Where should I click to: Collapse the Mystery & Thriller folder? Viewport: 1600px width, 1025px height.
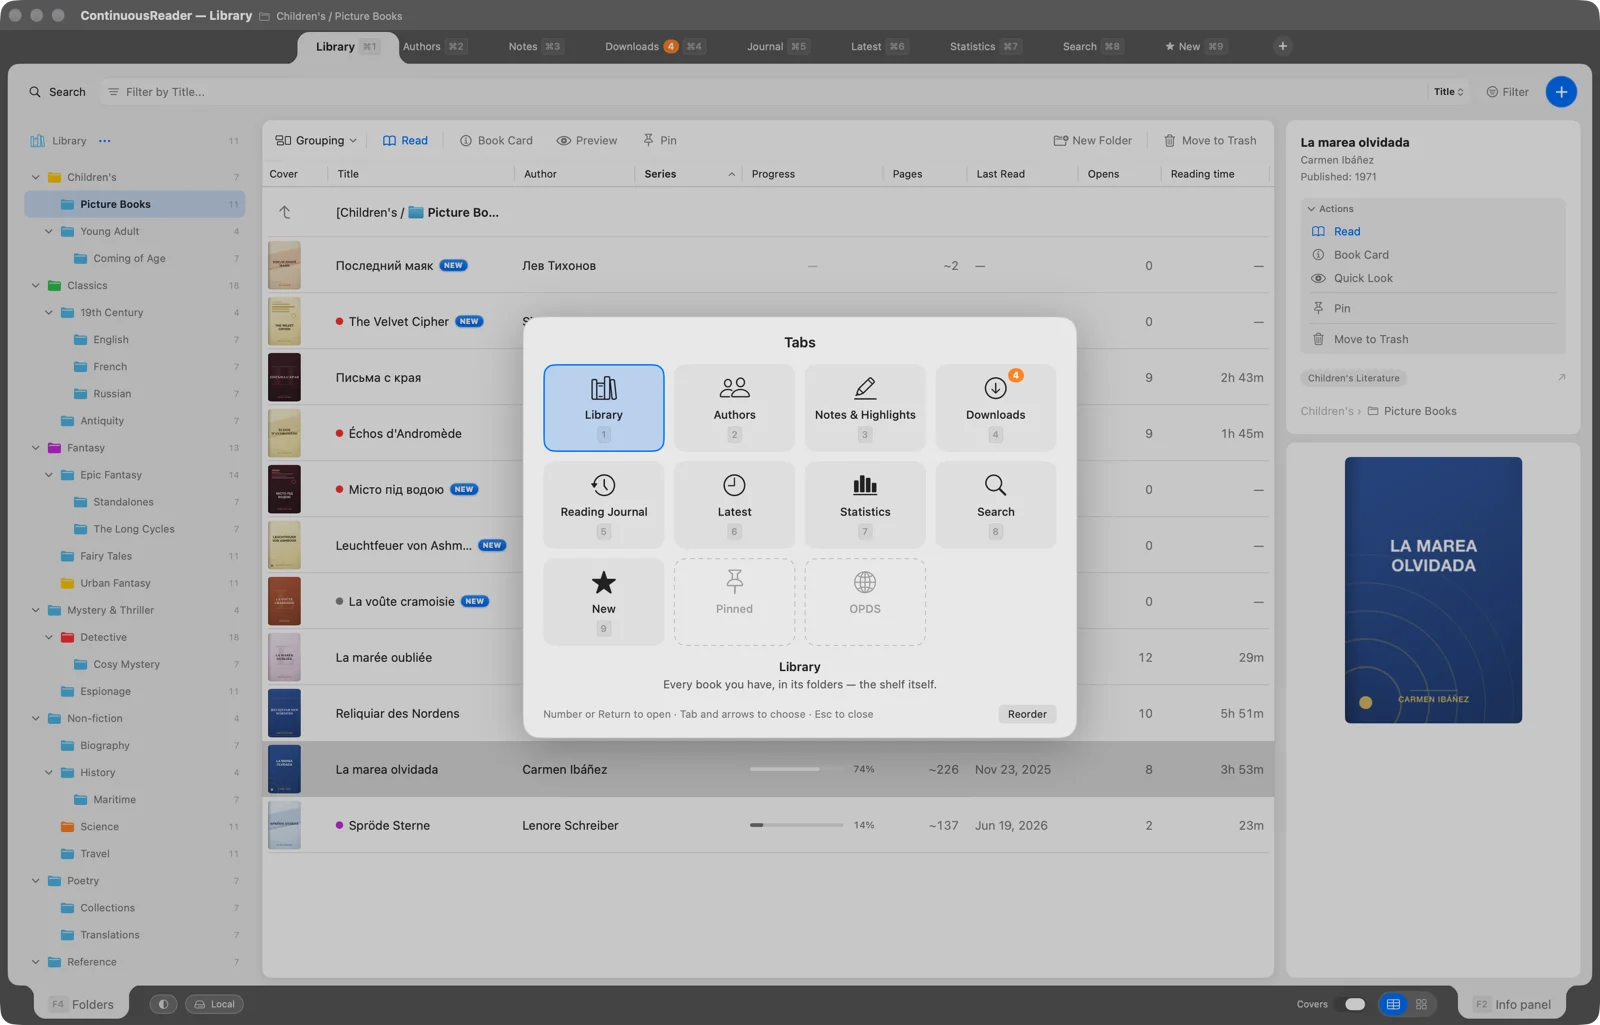click(36, 610)
